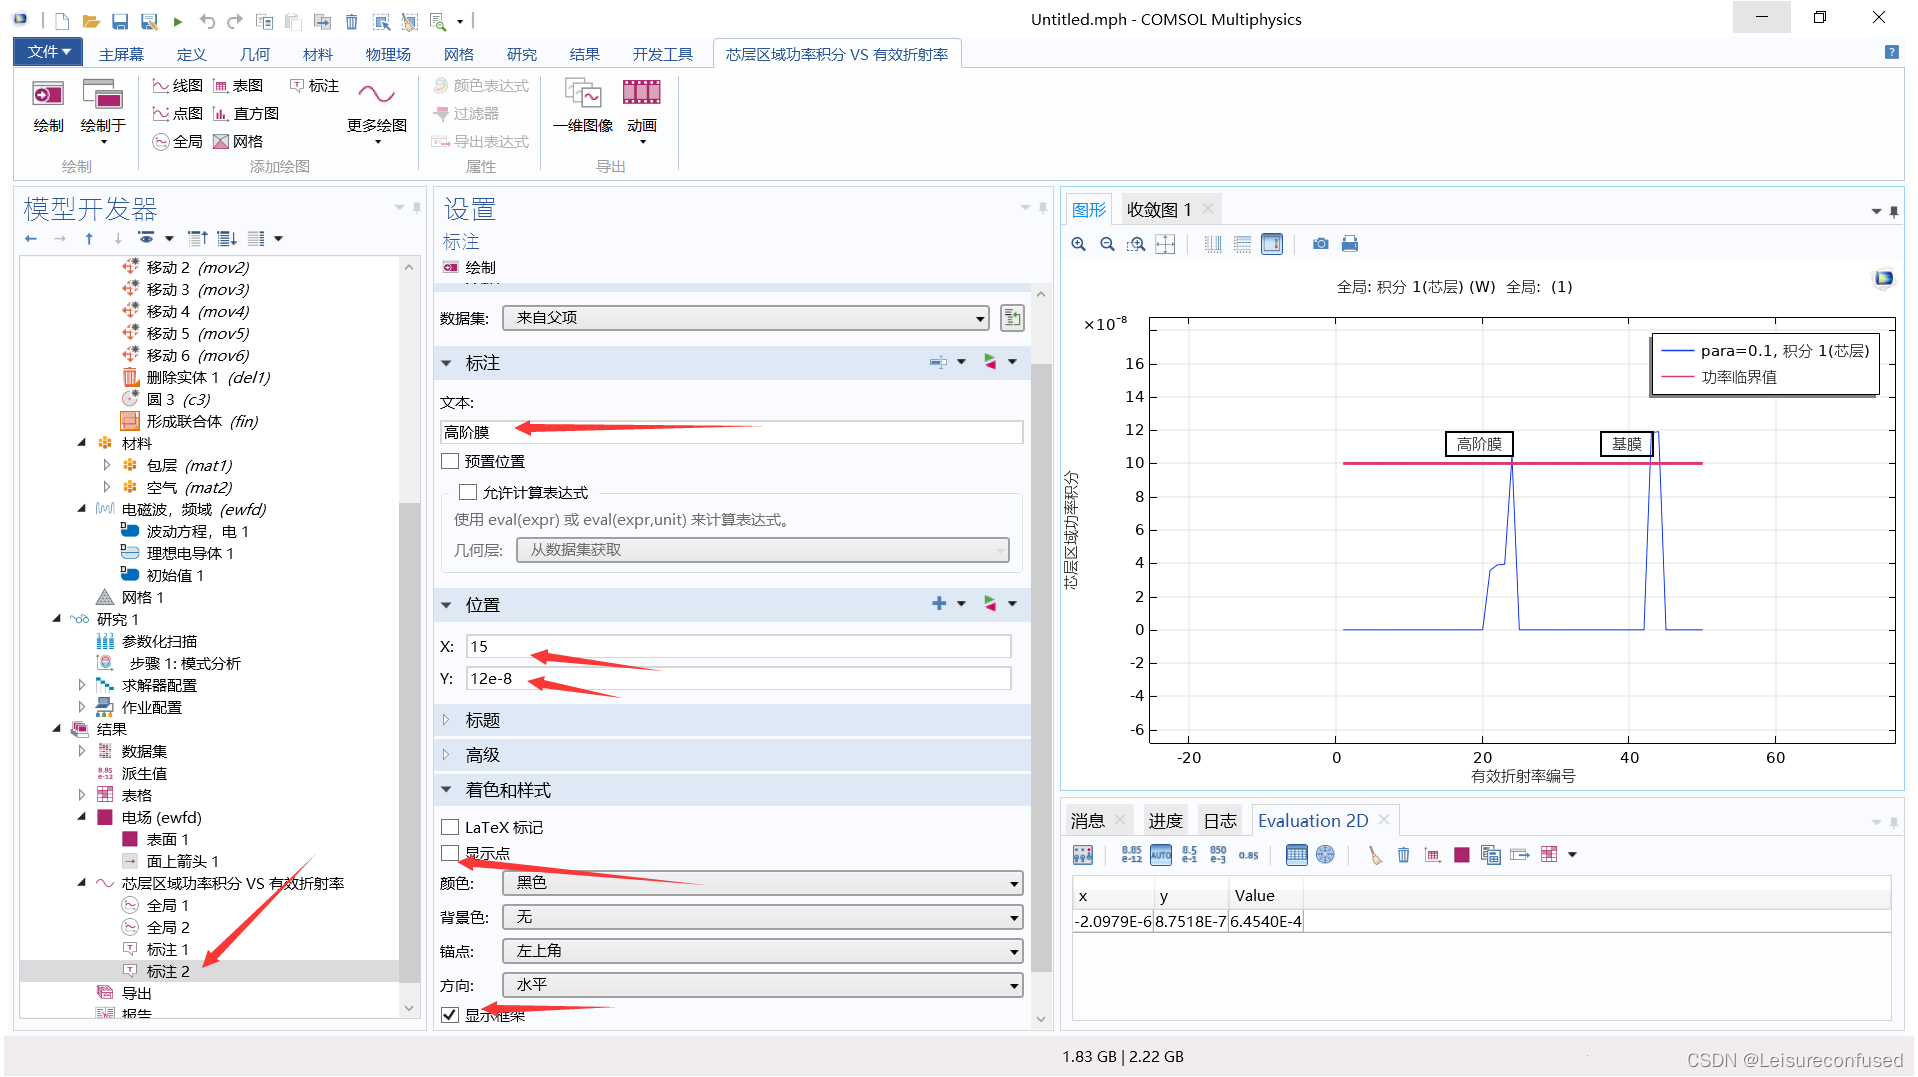Switch to 物理场 ribbon tab
1918x1077 pixels.
(x=388, y=54)
